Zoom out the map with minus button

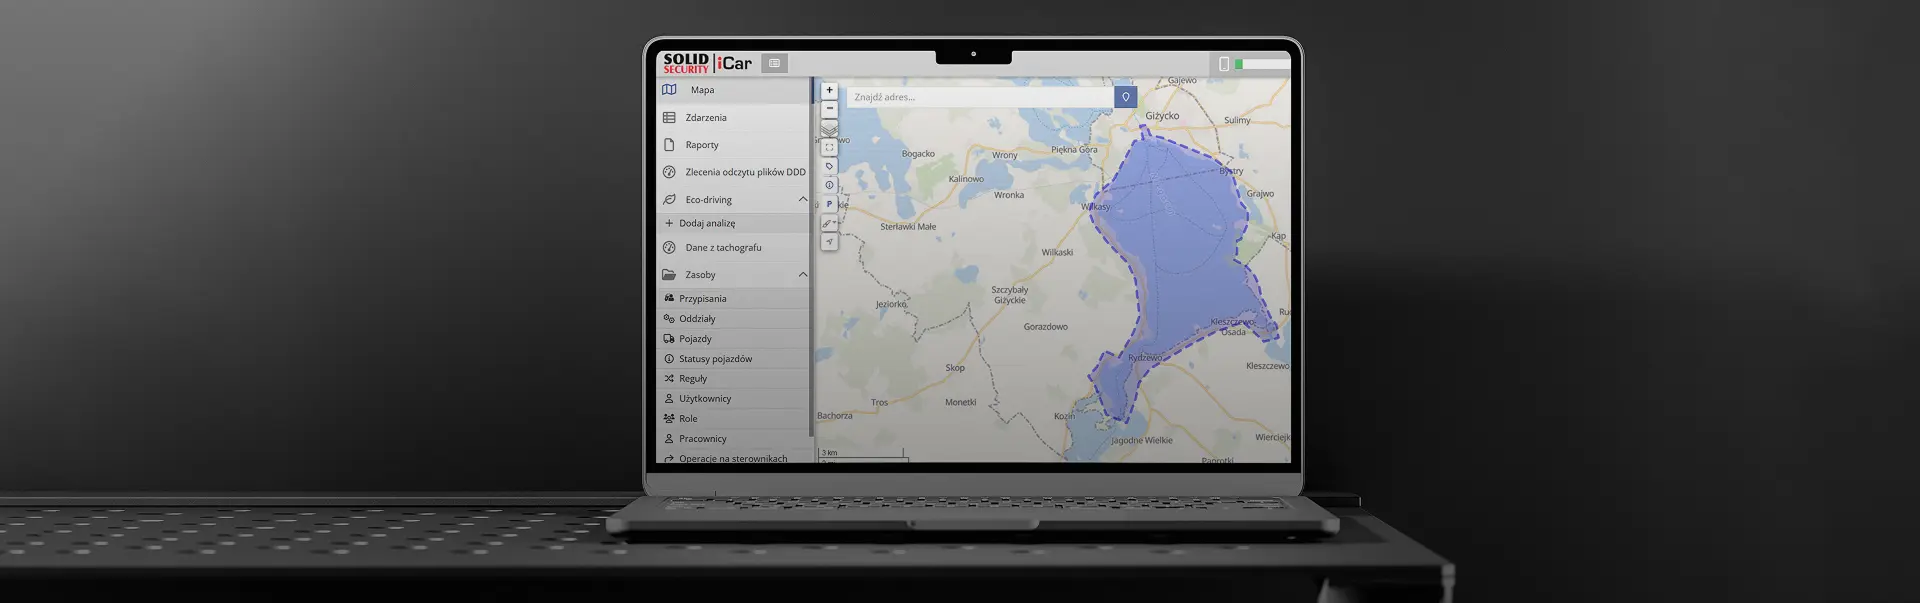click(x=829, y=108)
